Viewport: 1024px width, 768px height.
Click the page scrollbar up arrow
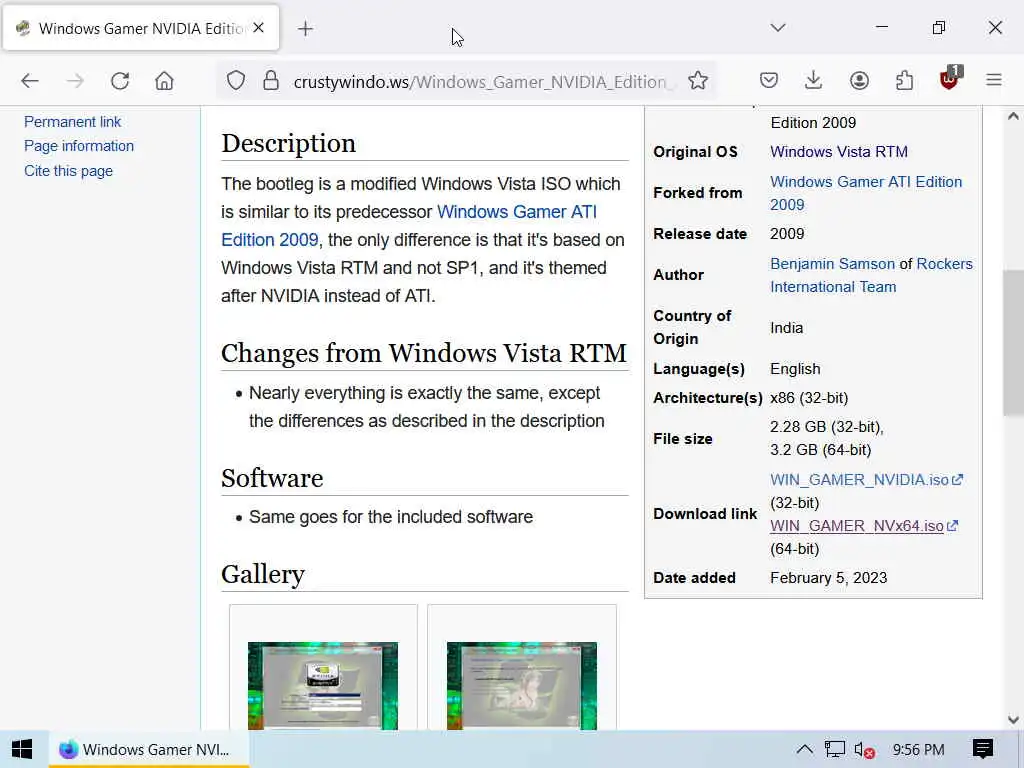pyautogui.click(x=1013, y=116)
